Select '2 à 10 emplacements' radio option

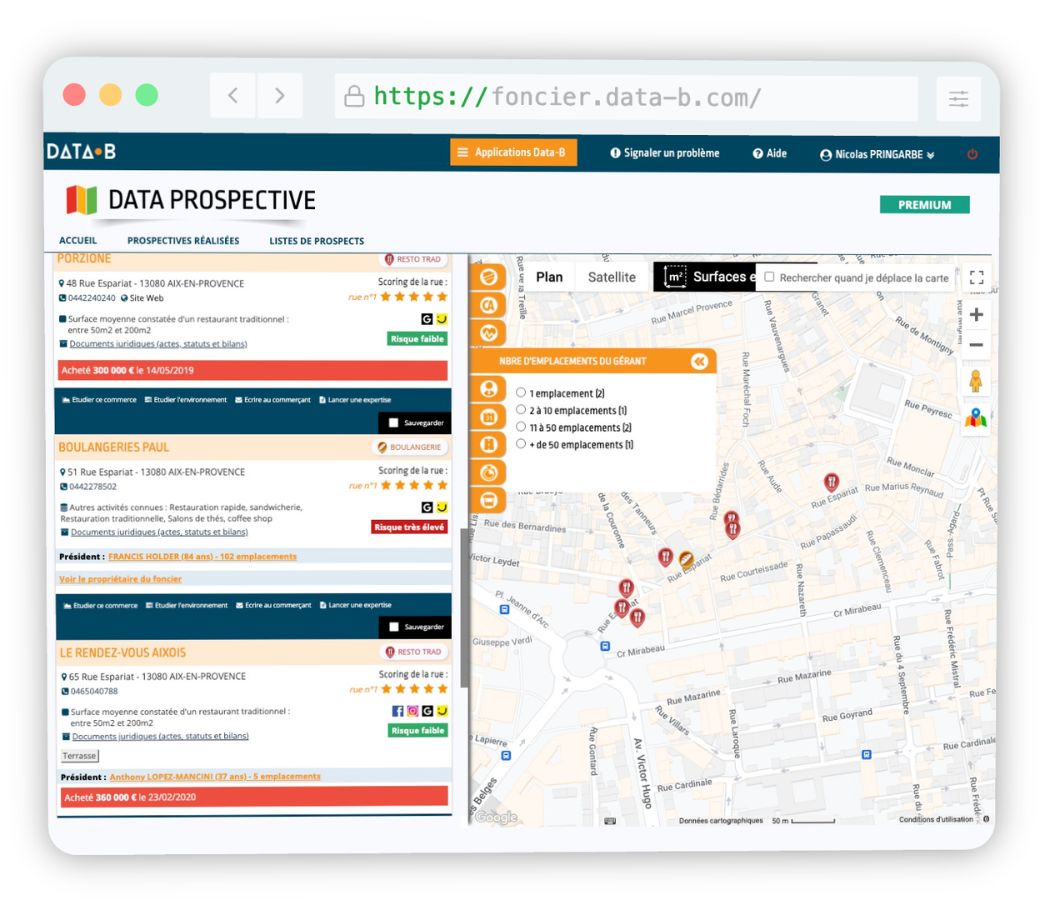pyautogui.click(x=520, y=409)
